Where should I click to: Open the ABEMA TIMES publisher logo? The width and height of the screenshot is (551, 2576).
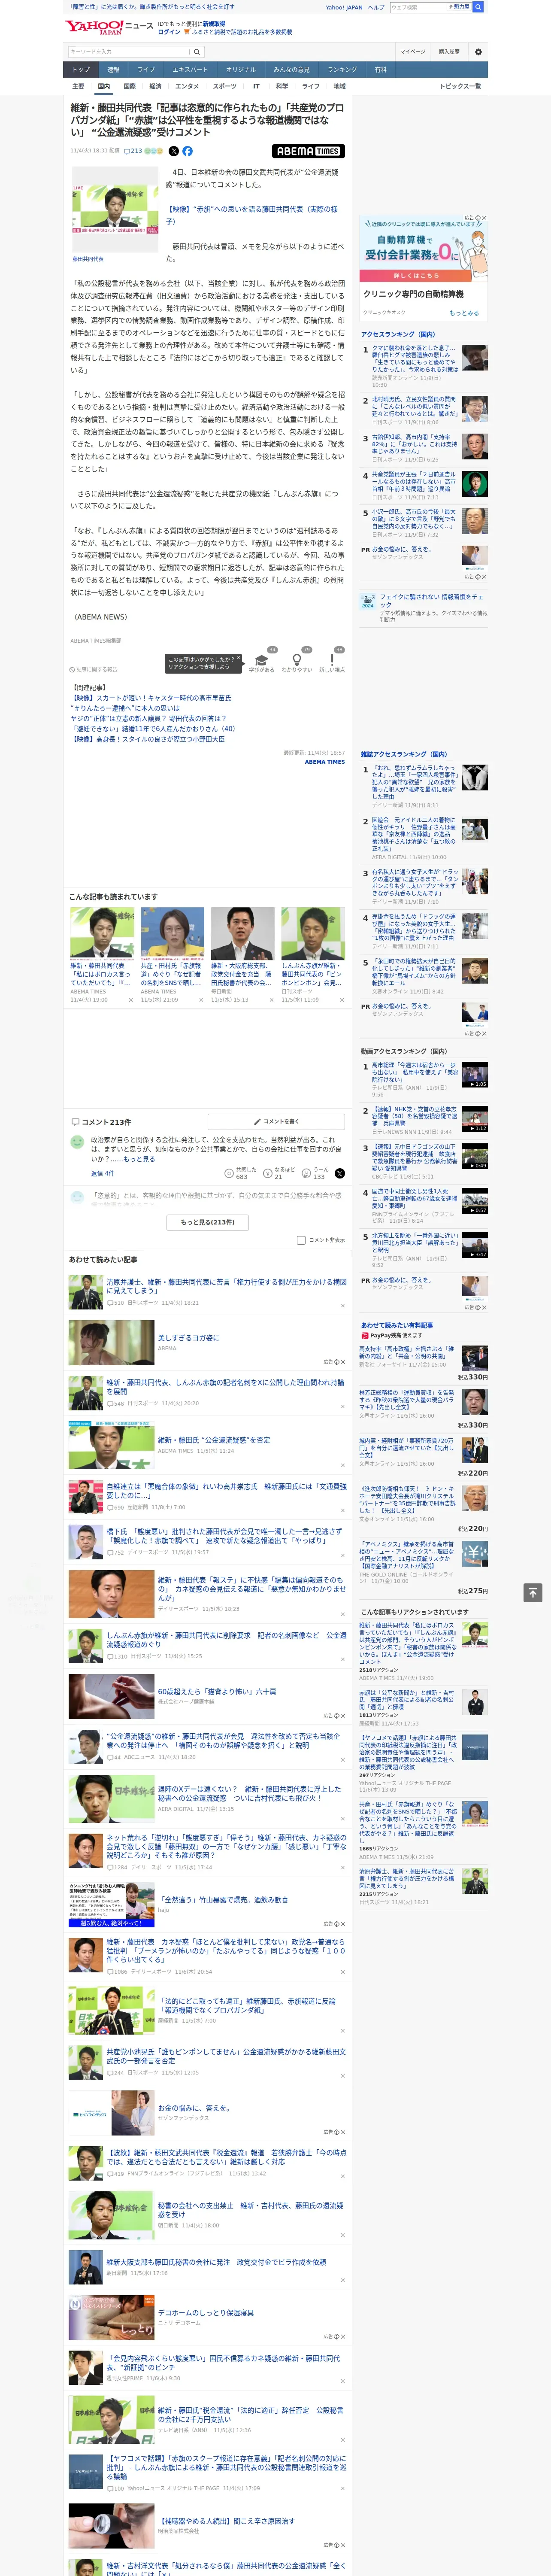tap(308, 151)
